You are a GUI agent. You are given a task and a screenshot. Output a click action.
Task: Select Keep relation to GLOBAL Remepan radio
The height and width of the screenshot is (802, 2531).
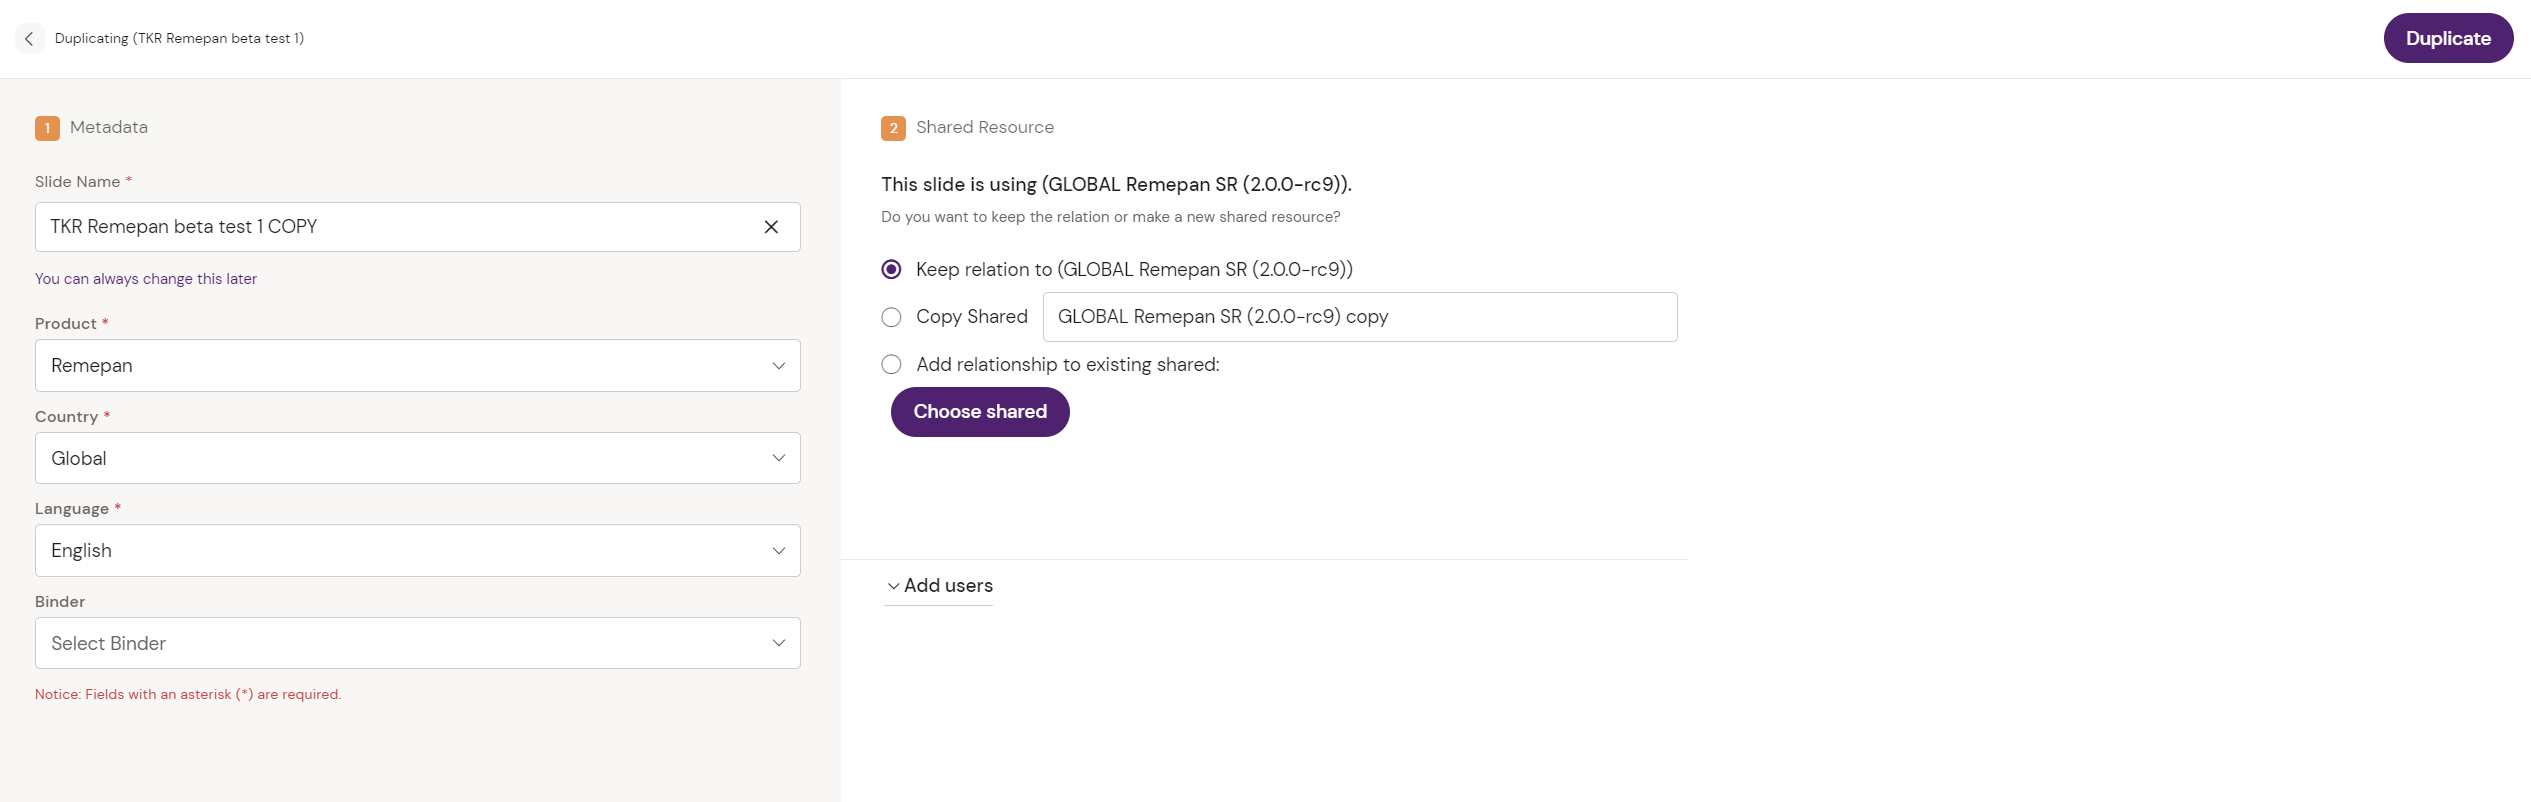click(x=891, y=270)
